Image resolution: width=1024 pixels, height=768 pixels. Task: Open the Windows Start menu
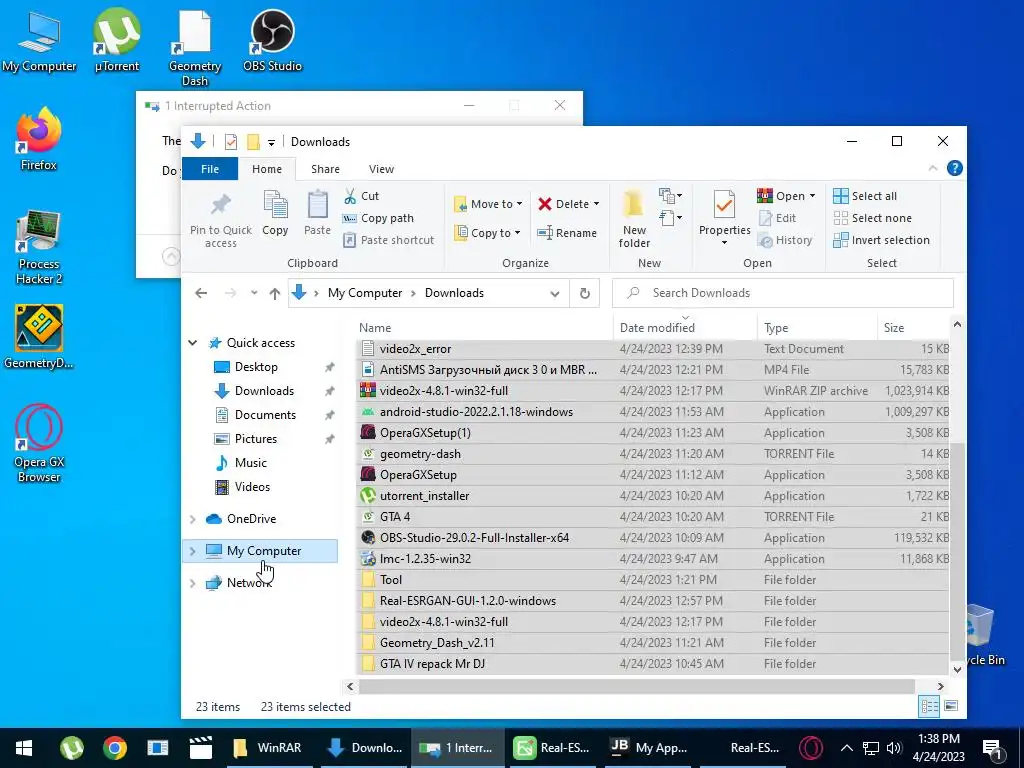(x=24, y=748)
